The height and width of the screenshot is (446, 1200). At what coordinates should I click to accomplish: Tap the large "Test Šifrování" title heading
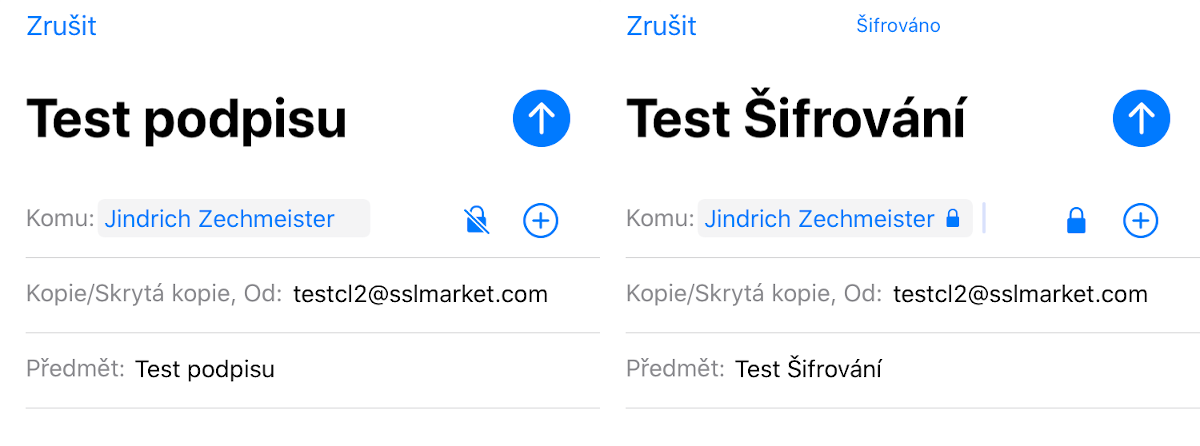pyautogui.click(x=796, y=119)
